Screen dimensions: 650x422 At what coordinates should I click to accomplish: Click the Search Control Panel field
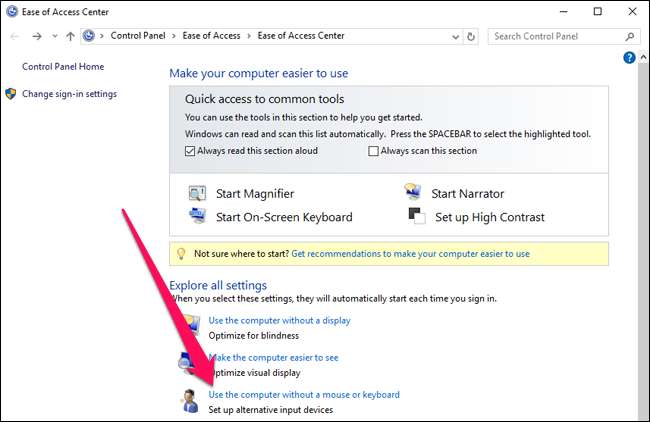(557, 36)
